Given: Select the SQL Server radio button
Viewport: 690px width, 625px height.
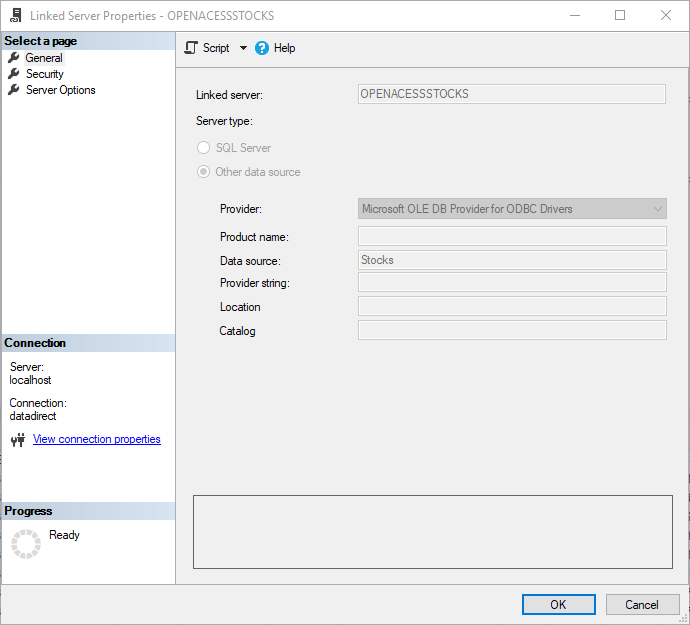Looking at the screenshot, I should coord(204,148).
